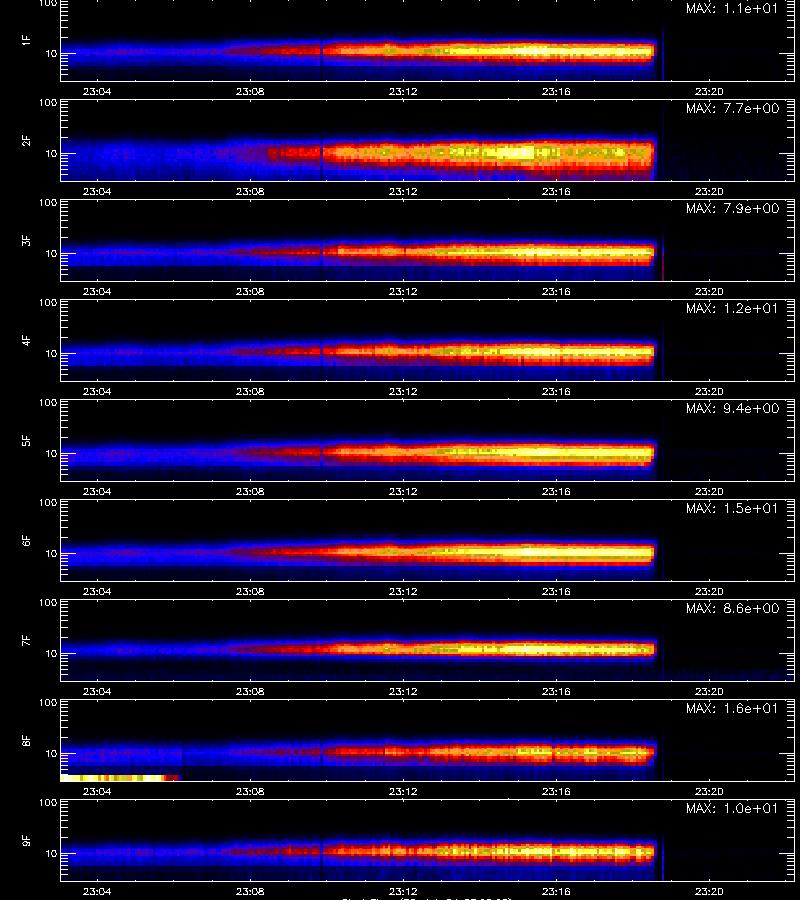Click the 9F panel's 23:12 time label
This screenshot has width=800, height=900.
click(403, 891)
